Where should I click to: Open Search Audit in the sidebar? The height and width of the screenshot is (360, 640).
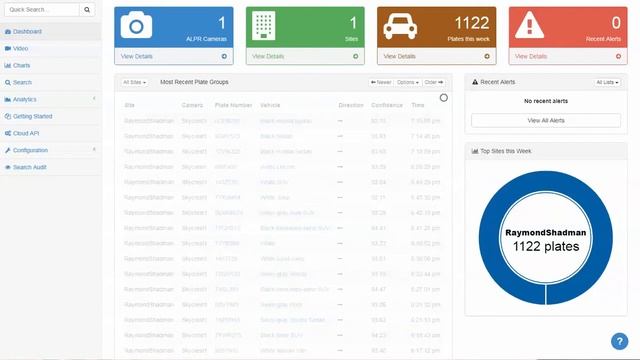(x=51, y=167)
